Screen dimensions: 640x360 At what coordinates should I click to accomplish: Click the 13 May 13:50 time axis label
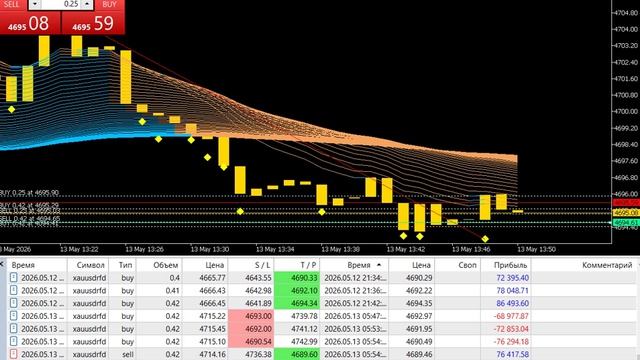pos(536,249)
